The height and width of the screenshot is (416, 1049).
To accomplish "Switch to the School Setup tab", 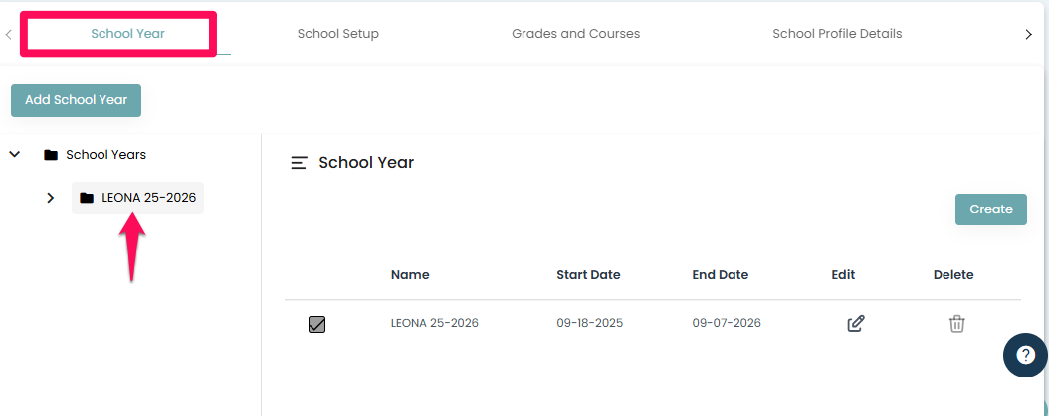I will 338,34.
